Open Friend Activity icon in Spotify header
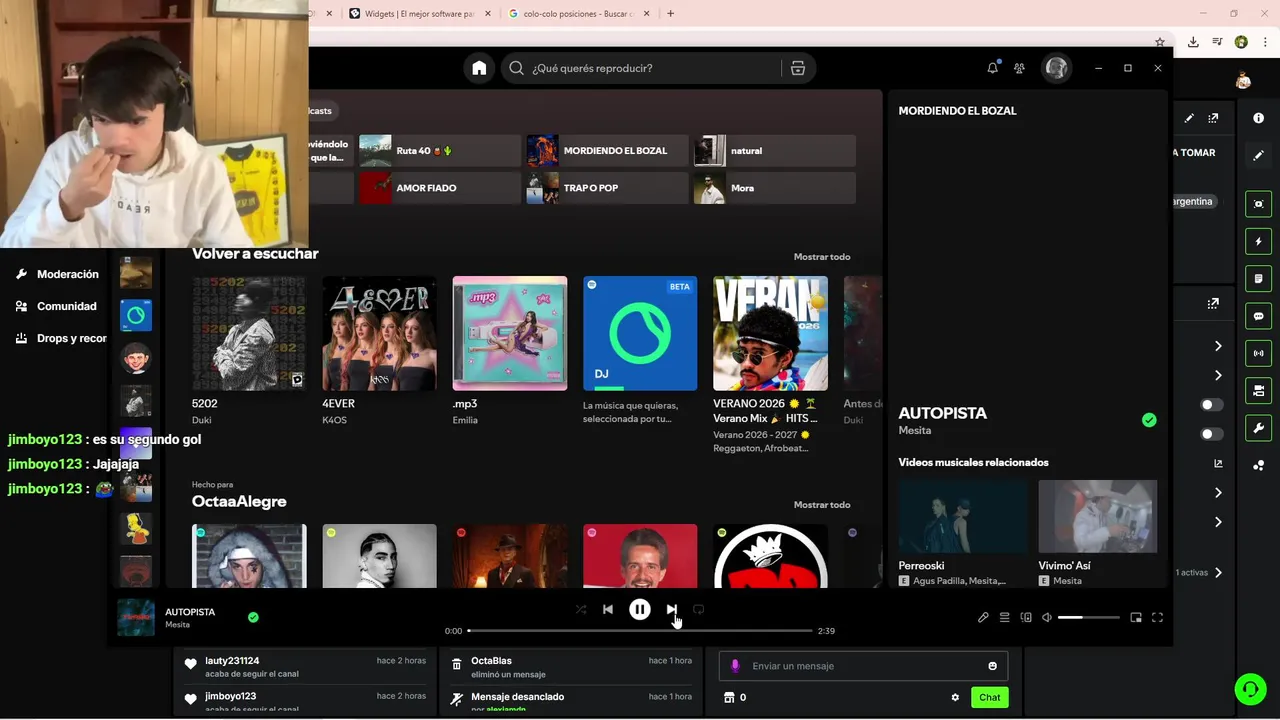This screenshot has width=1280, height=720. [1019, 68]
